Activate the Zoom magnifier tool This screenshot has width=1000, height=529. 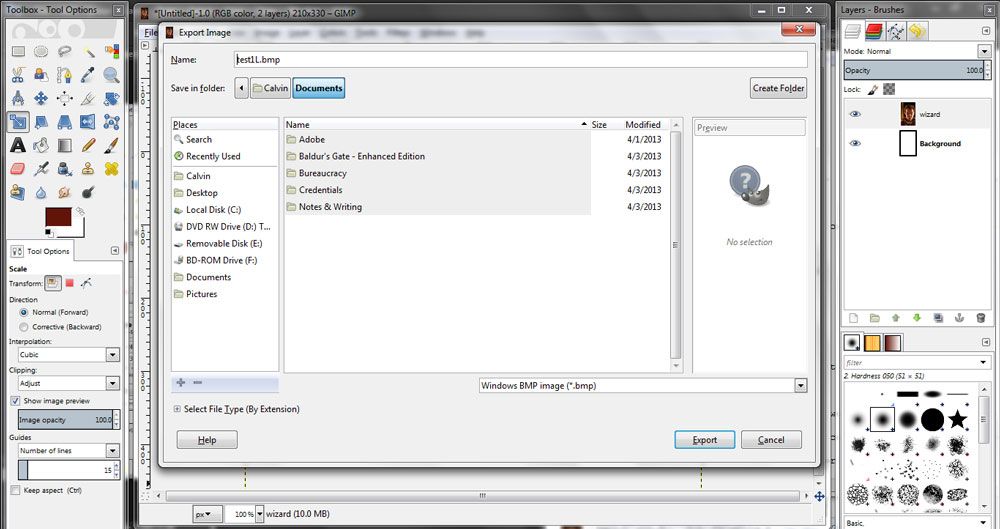112,75
